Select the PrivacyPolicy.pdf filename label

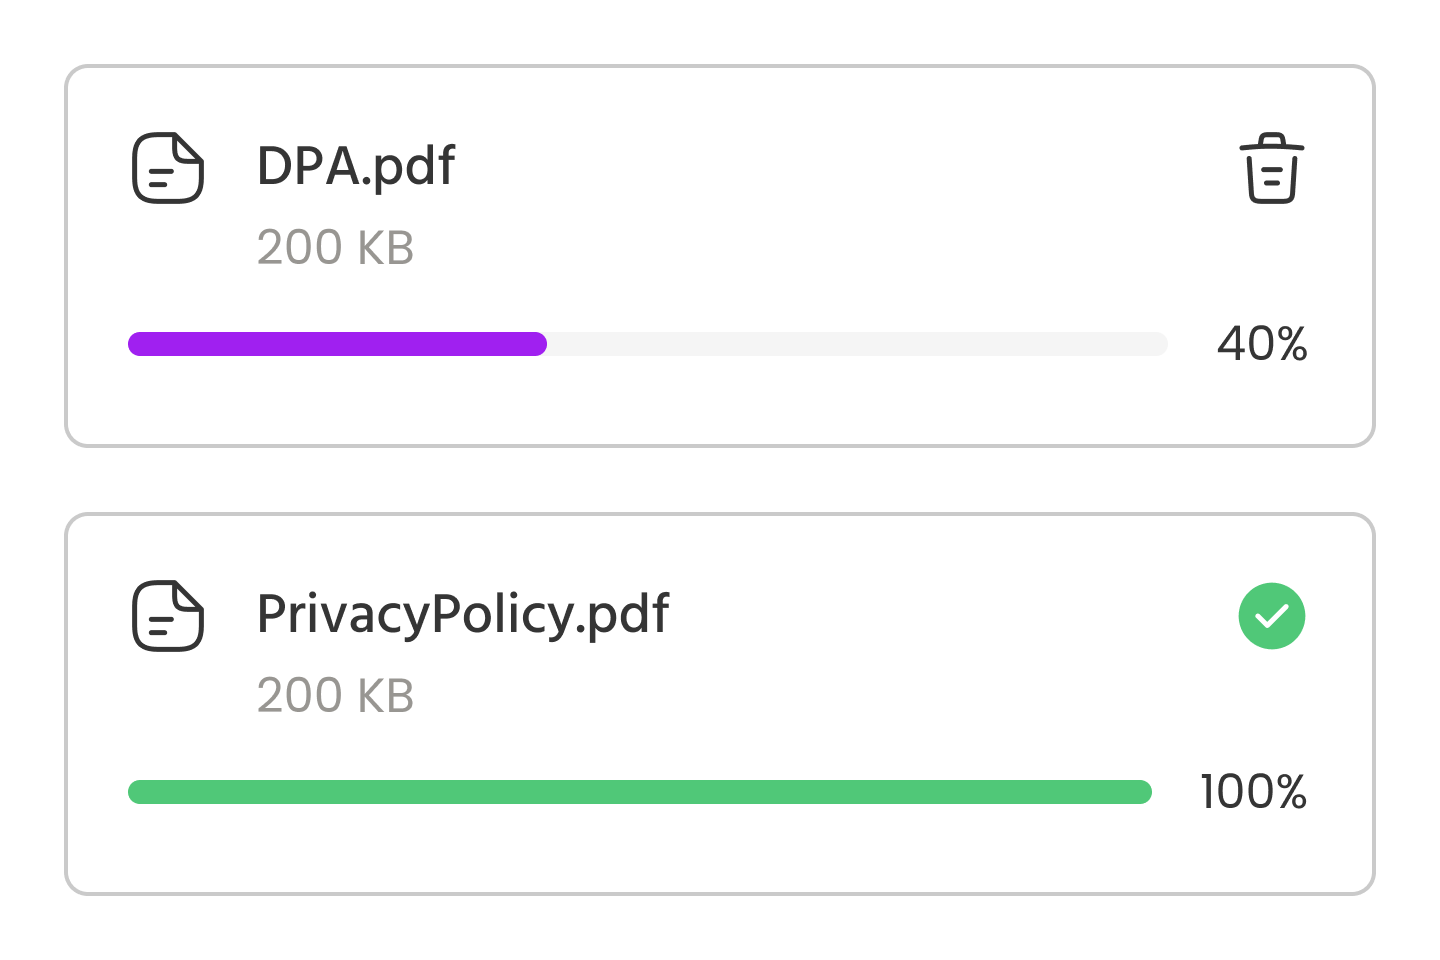point(463,614)
